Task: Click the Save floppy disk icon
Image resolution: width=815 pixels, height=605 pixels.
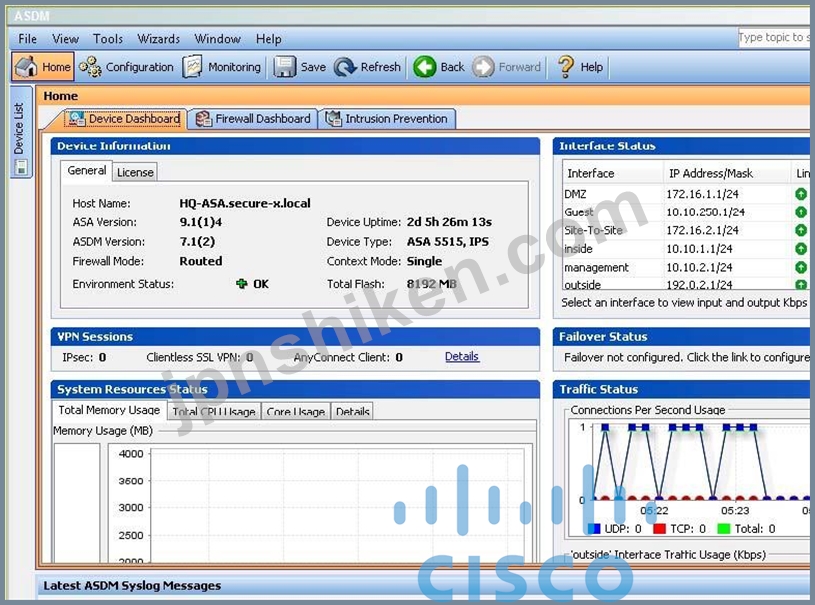Action: (x=285, y=67)
